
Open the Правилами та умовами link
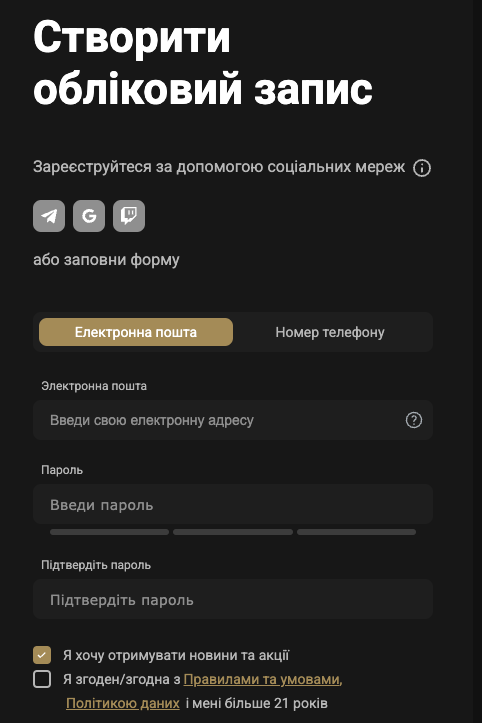tap(263, 679)
